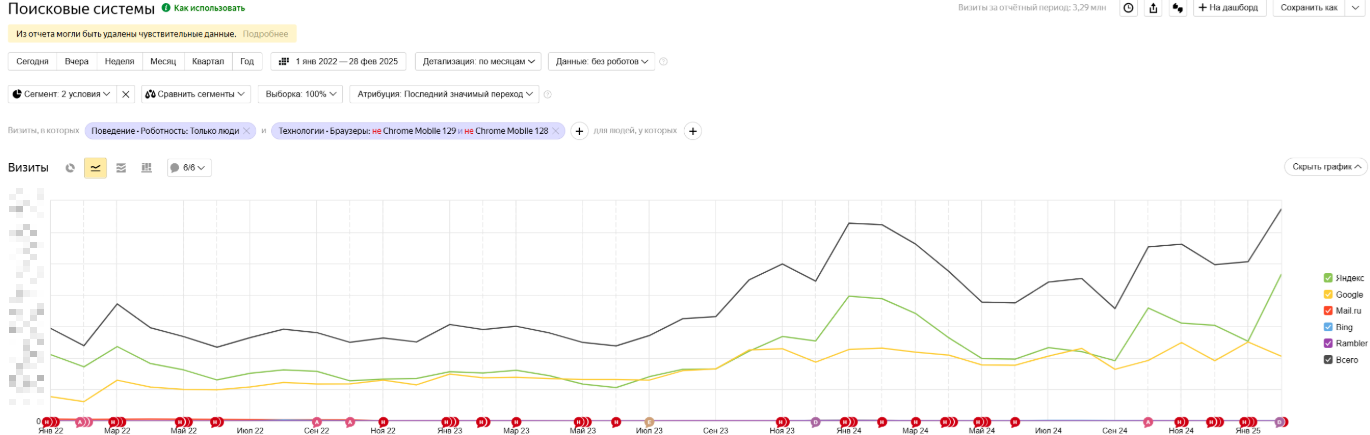Select the 'Сегодня' period tab
Image resolution: width=1370 pixels, height=435 pixels.
point(32,61)
